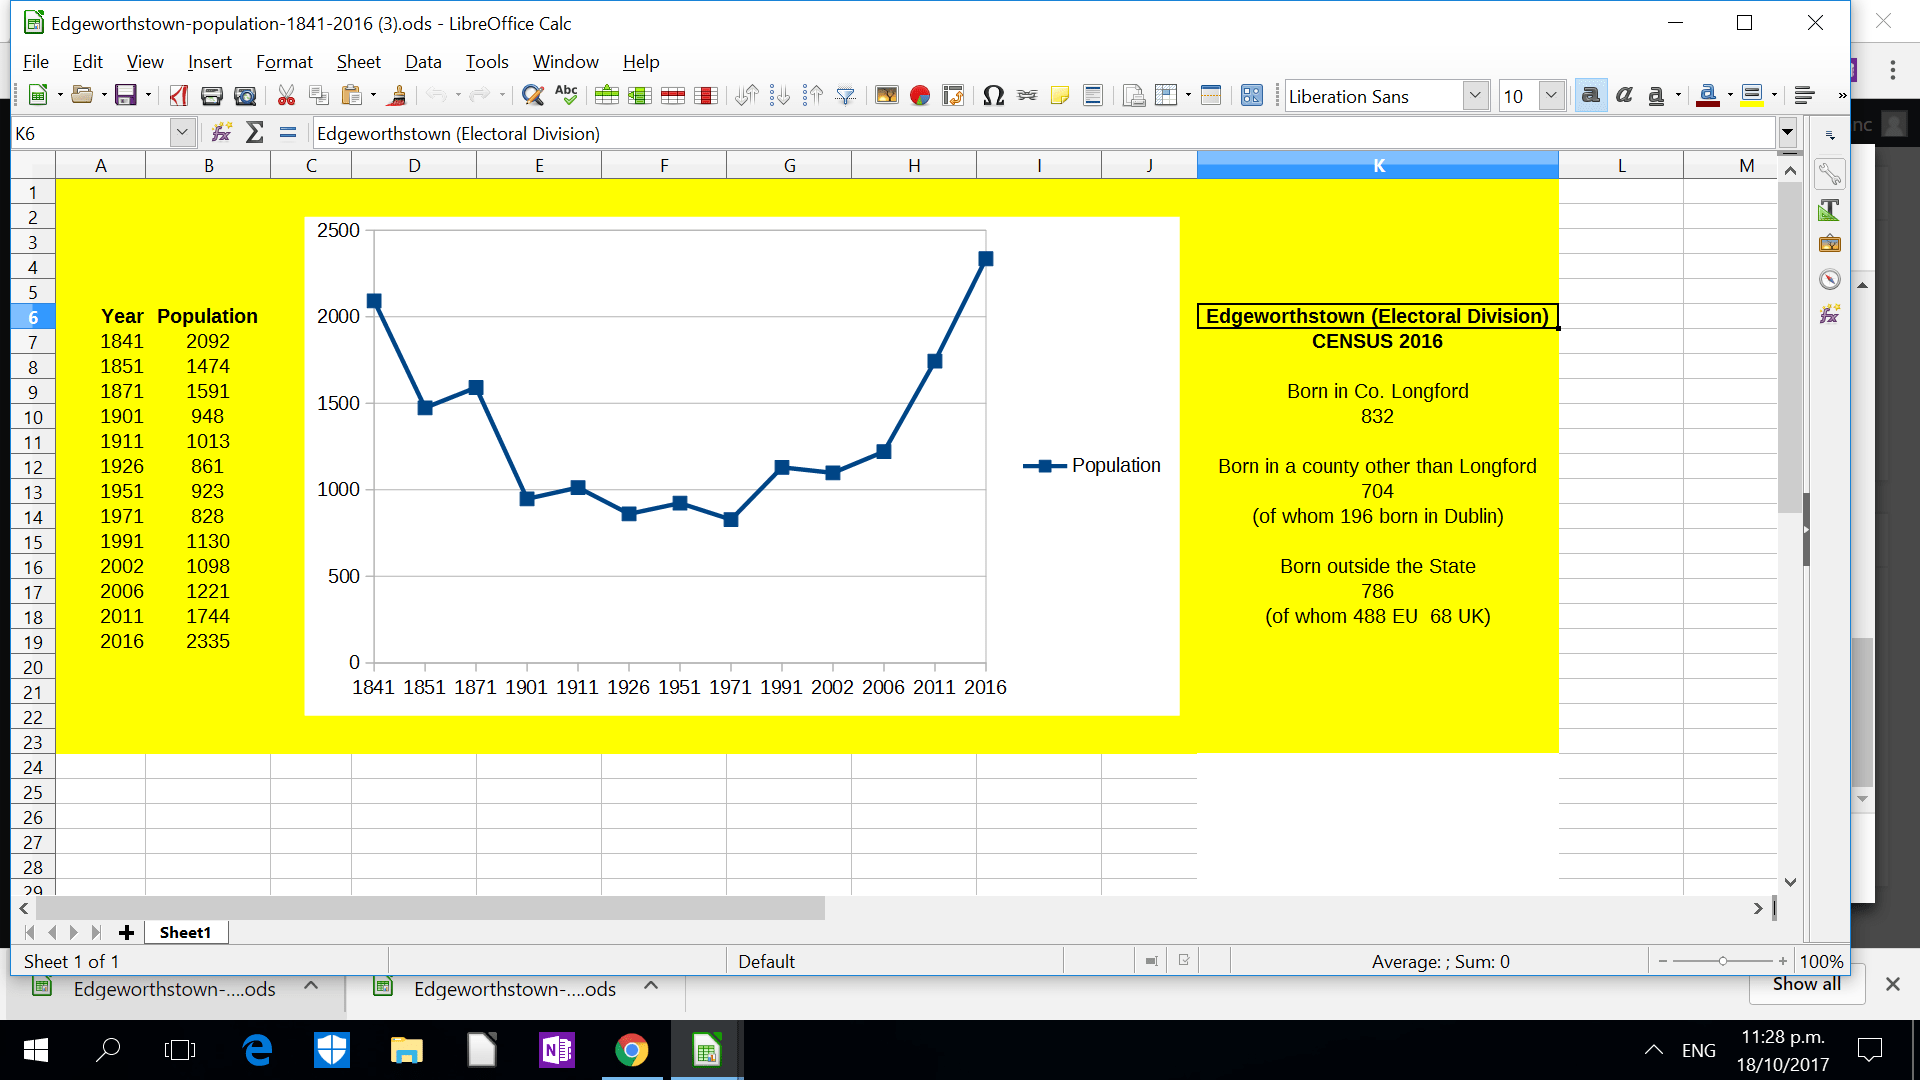Click Export as PDF icon
The image size is (1920, 1080).
tap(179, 96)
